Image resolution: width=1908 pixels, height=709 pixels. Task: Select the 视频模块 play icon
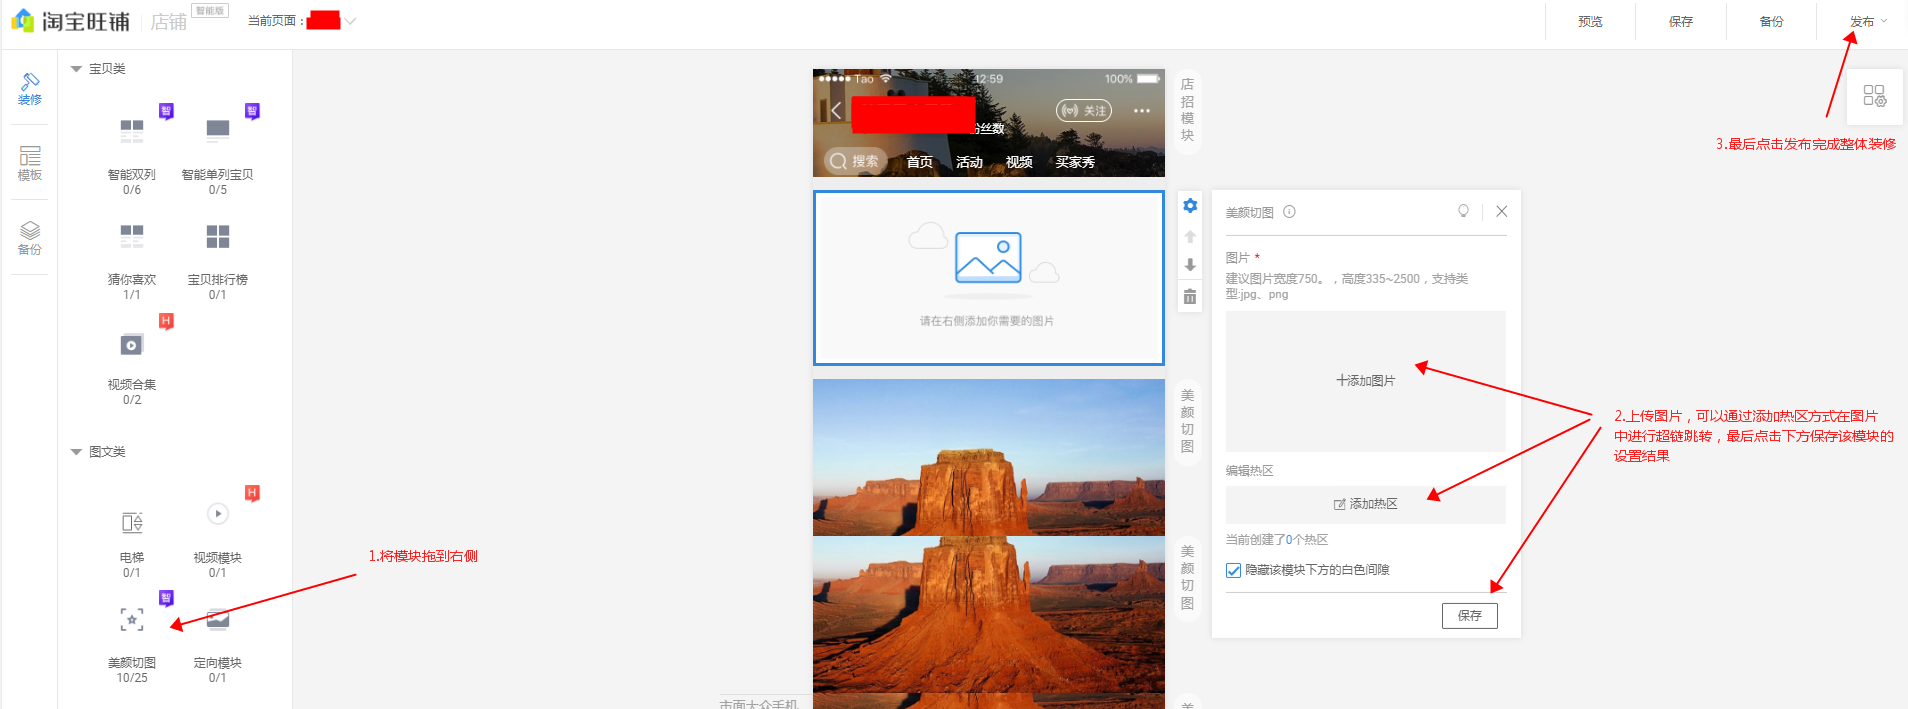(x=218, y=514)
